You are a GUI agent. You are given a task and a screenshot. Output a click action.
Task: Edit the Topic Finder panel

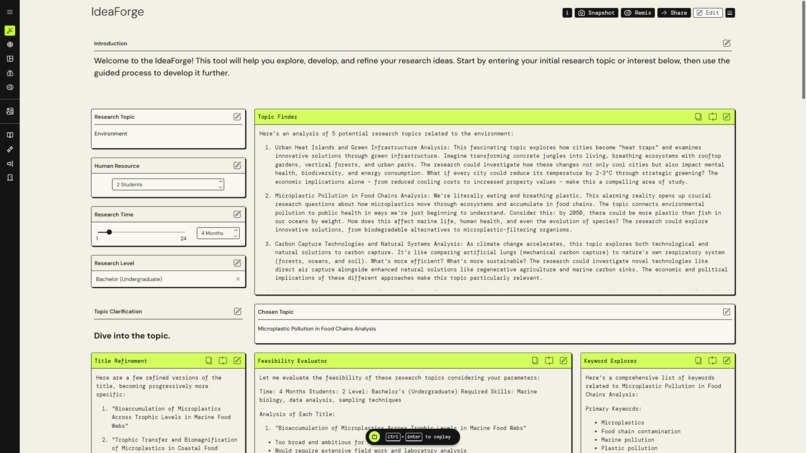click(726, 117)
